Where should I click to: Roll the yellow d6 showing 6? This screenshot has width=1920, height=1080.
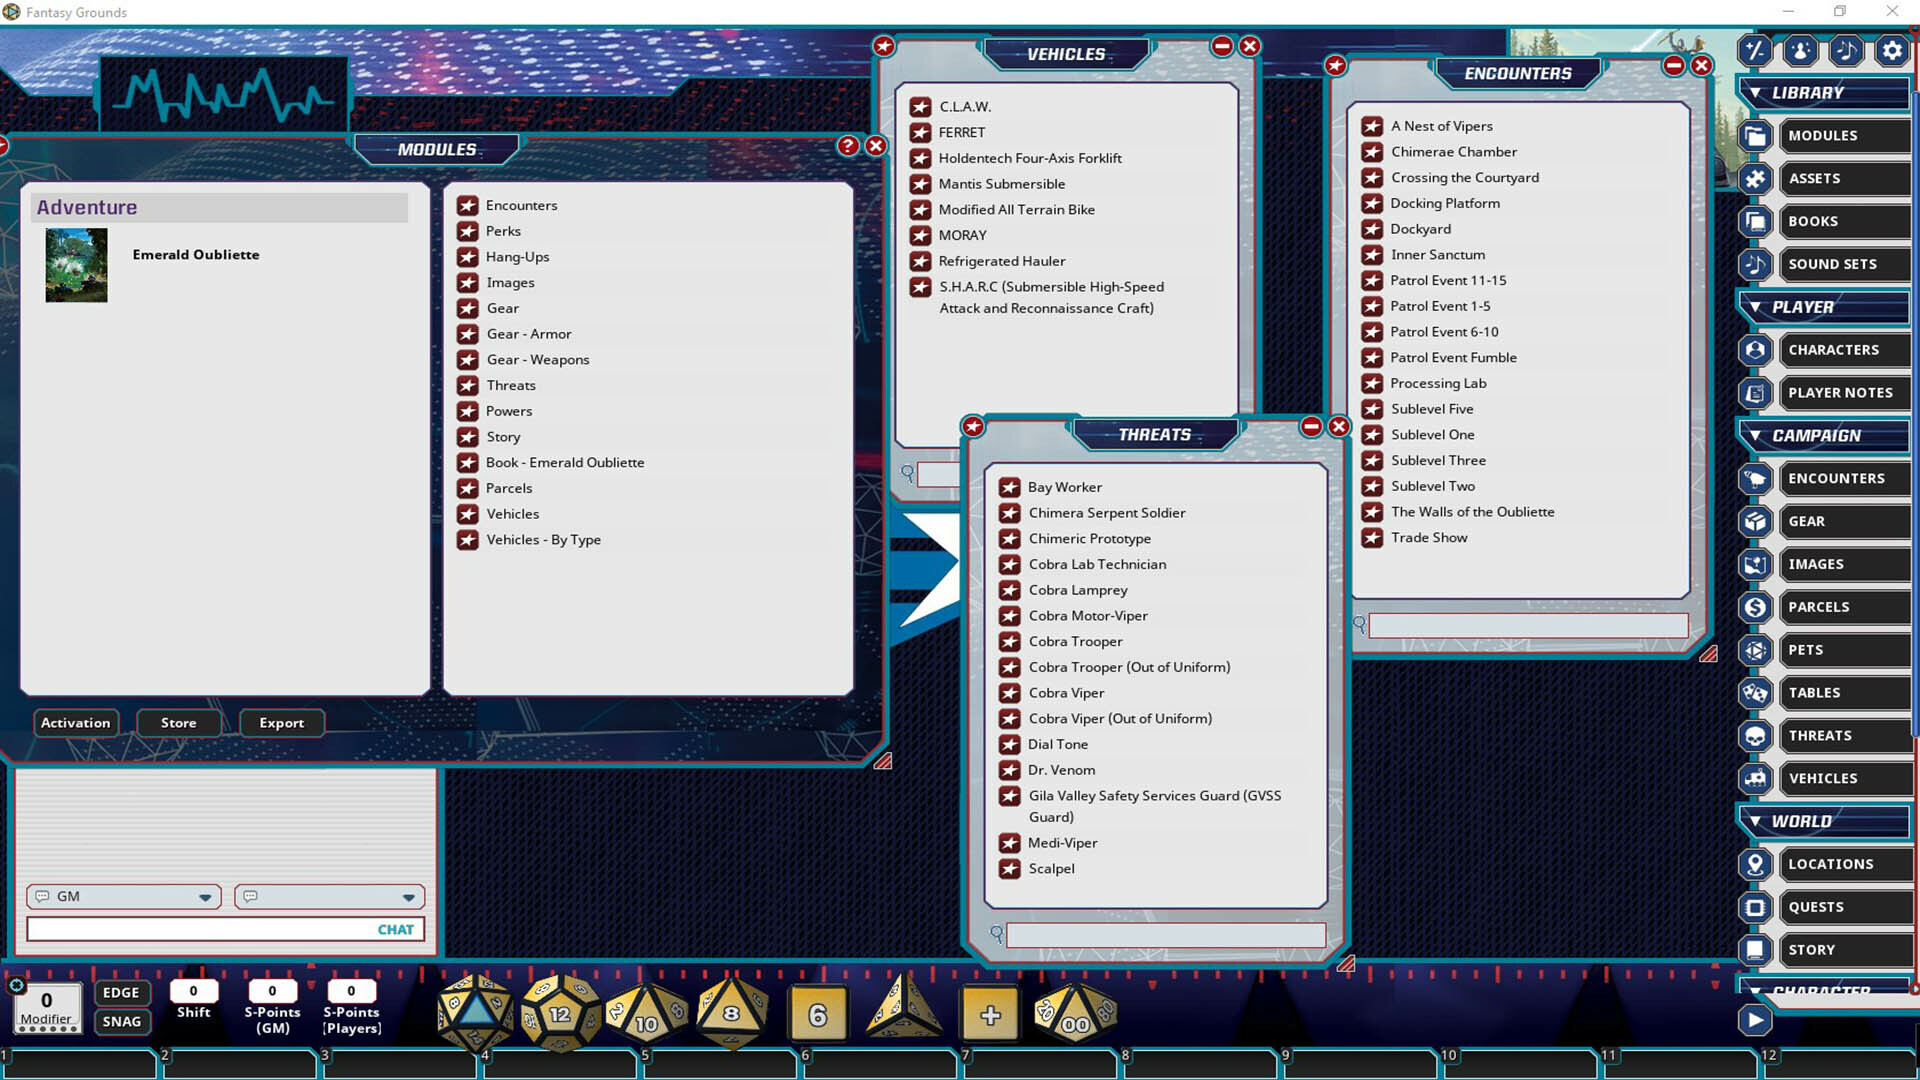point(819,1012)
